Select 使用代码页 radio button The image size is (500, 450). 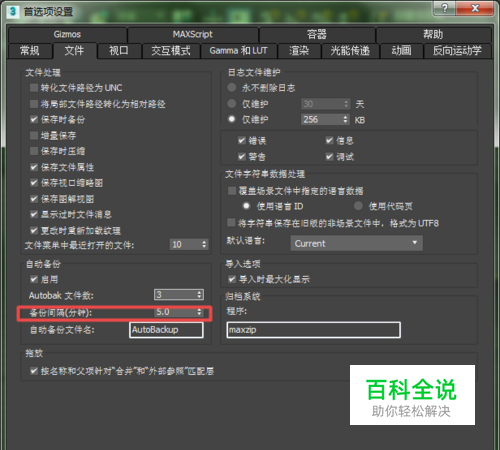point(358,206)
